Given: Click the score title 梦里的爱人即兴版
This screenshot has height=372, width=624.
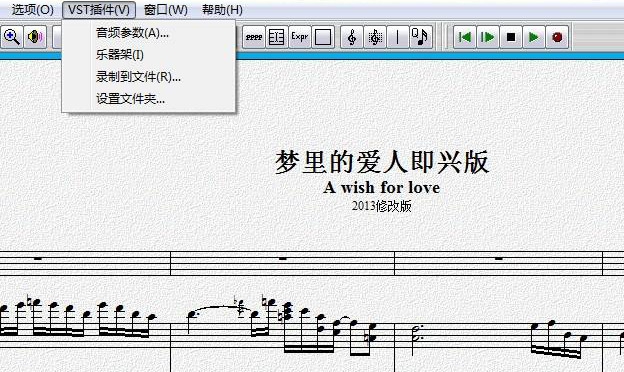Looking at the screenshot, I should tap(382, 162).
